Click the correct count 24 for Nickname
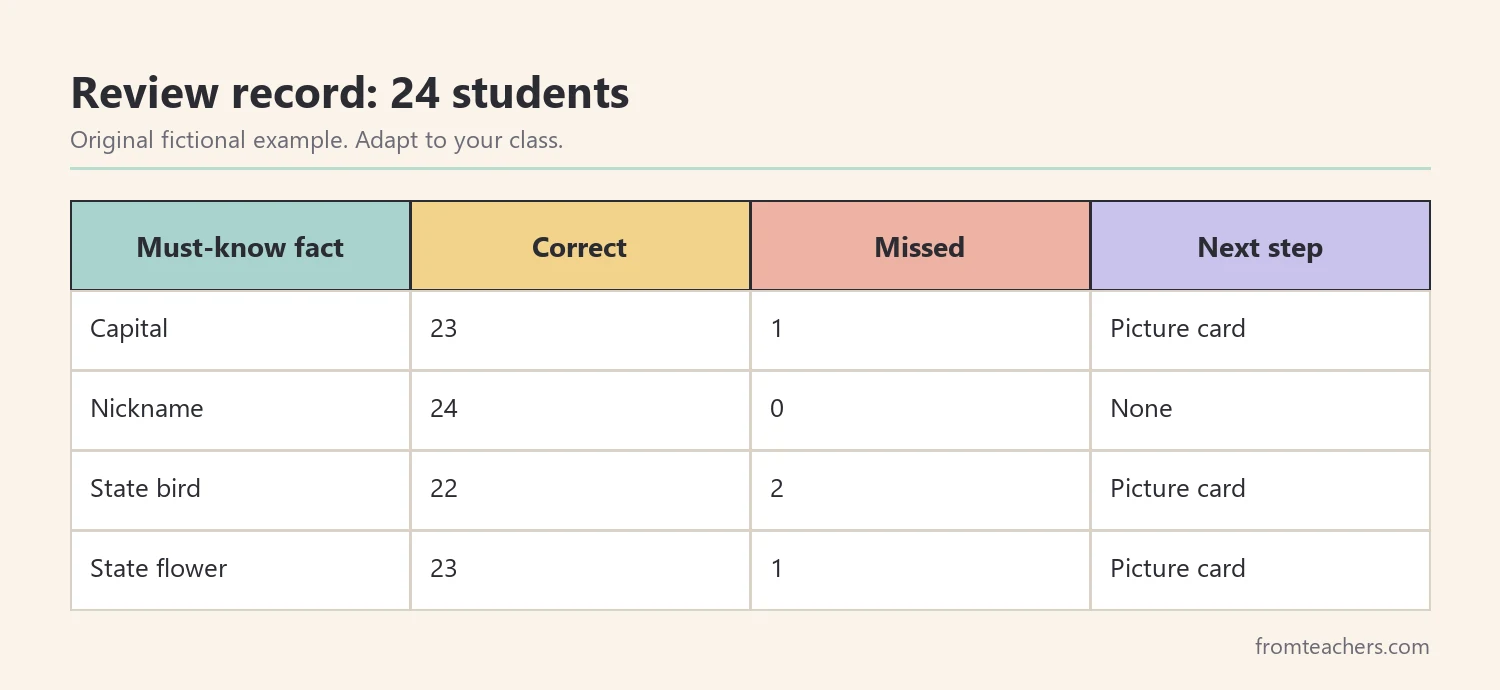The image size is (1500, 690). pyautogui.click(x=580, y=410)
